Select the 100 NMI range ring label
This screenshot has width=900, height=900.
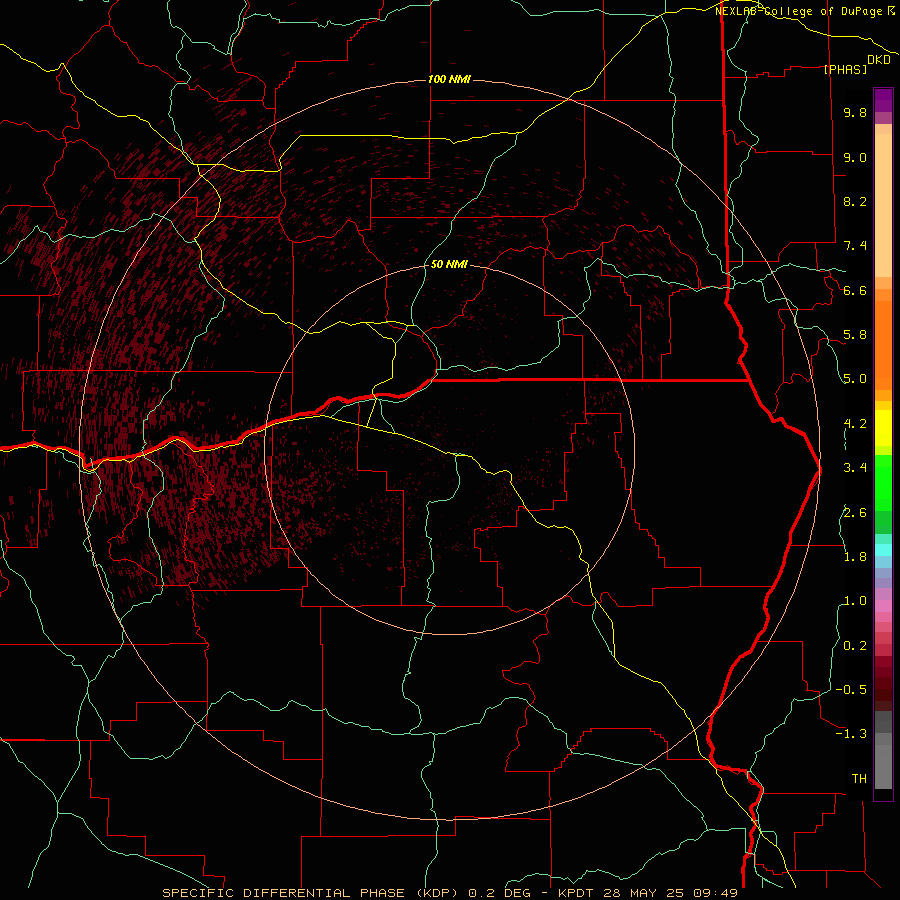(x=449, y=79)
